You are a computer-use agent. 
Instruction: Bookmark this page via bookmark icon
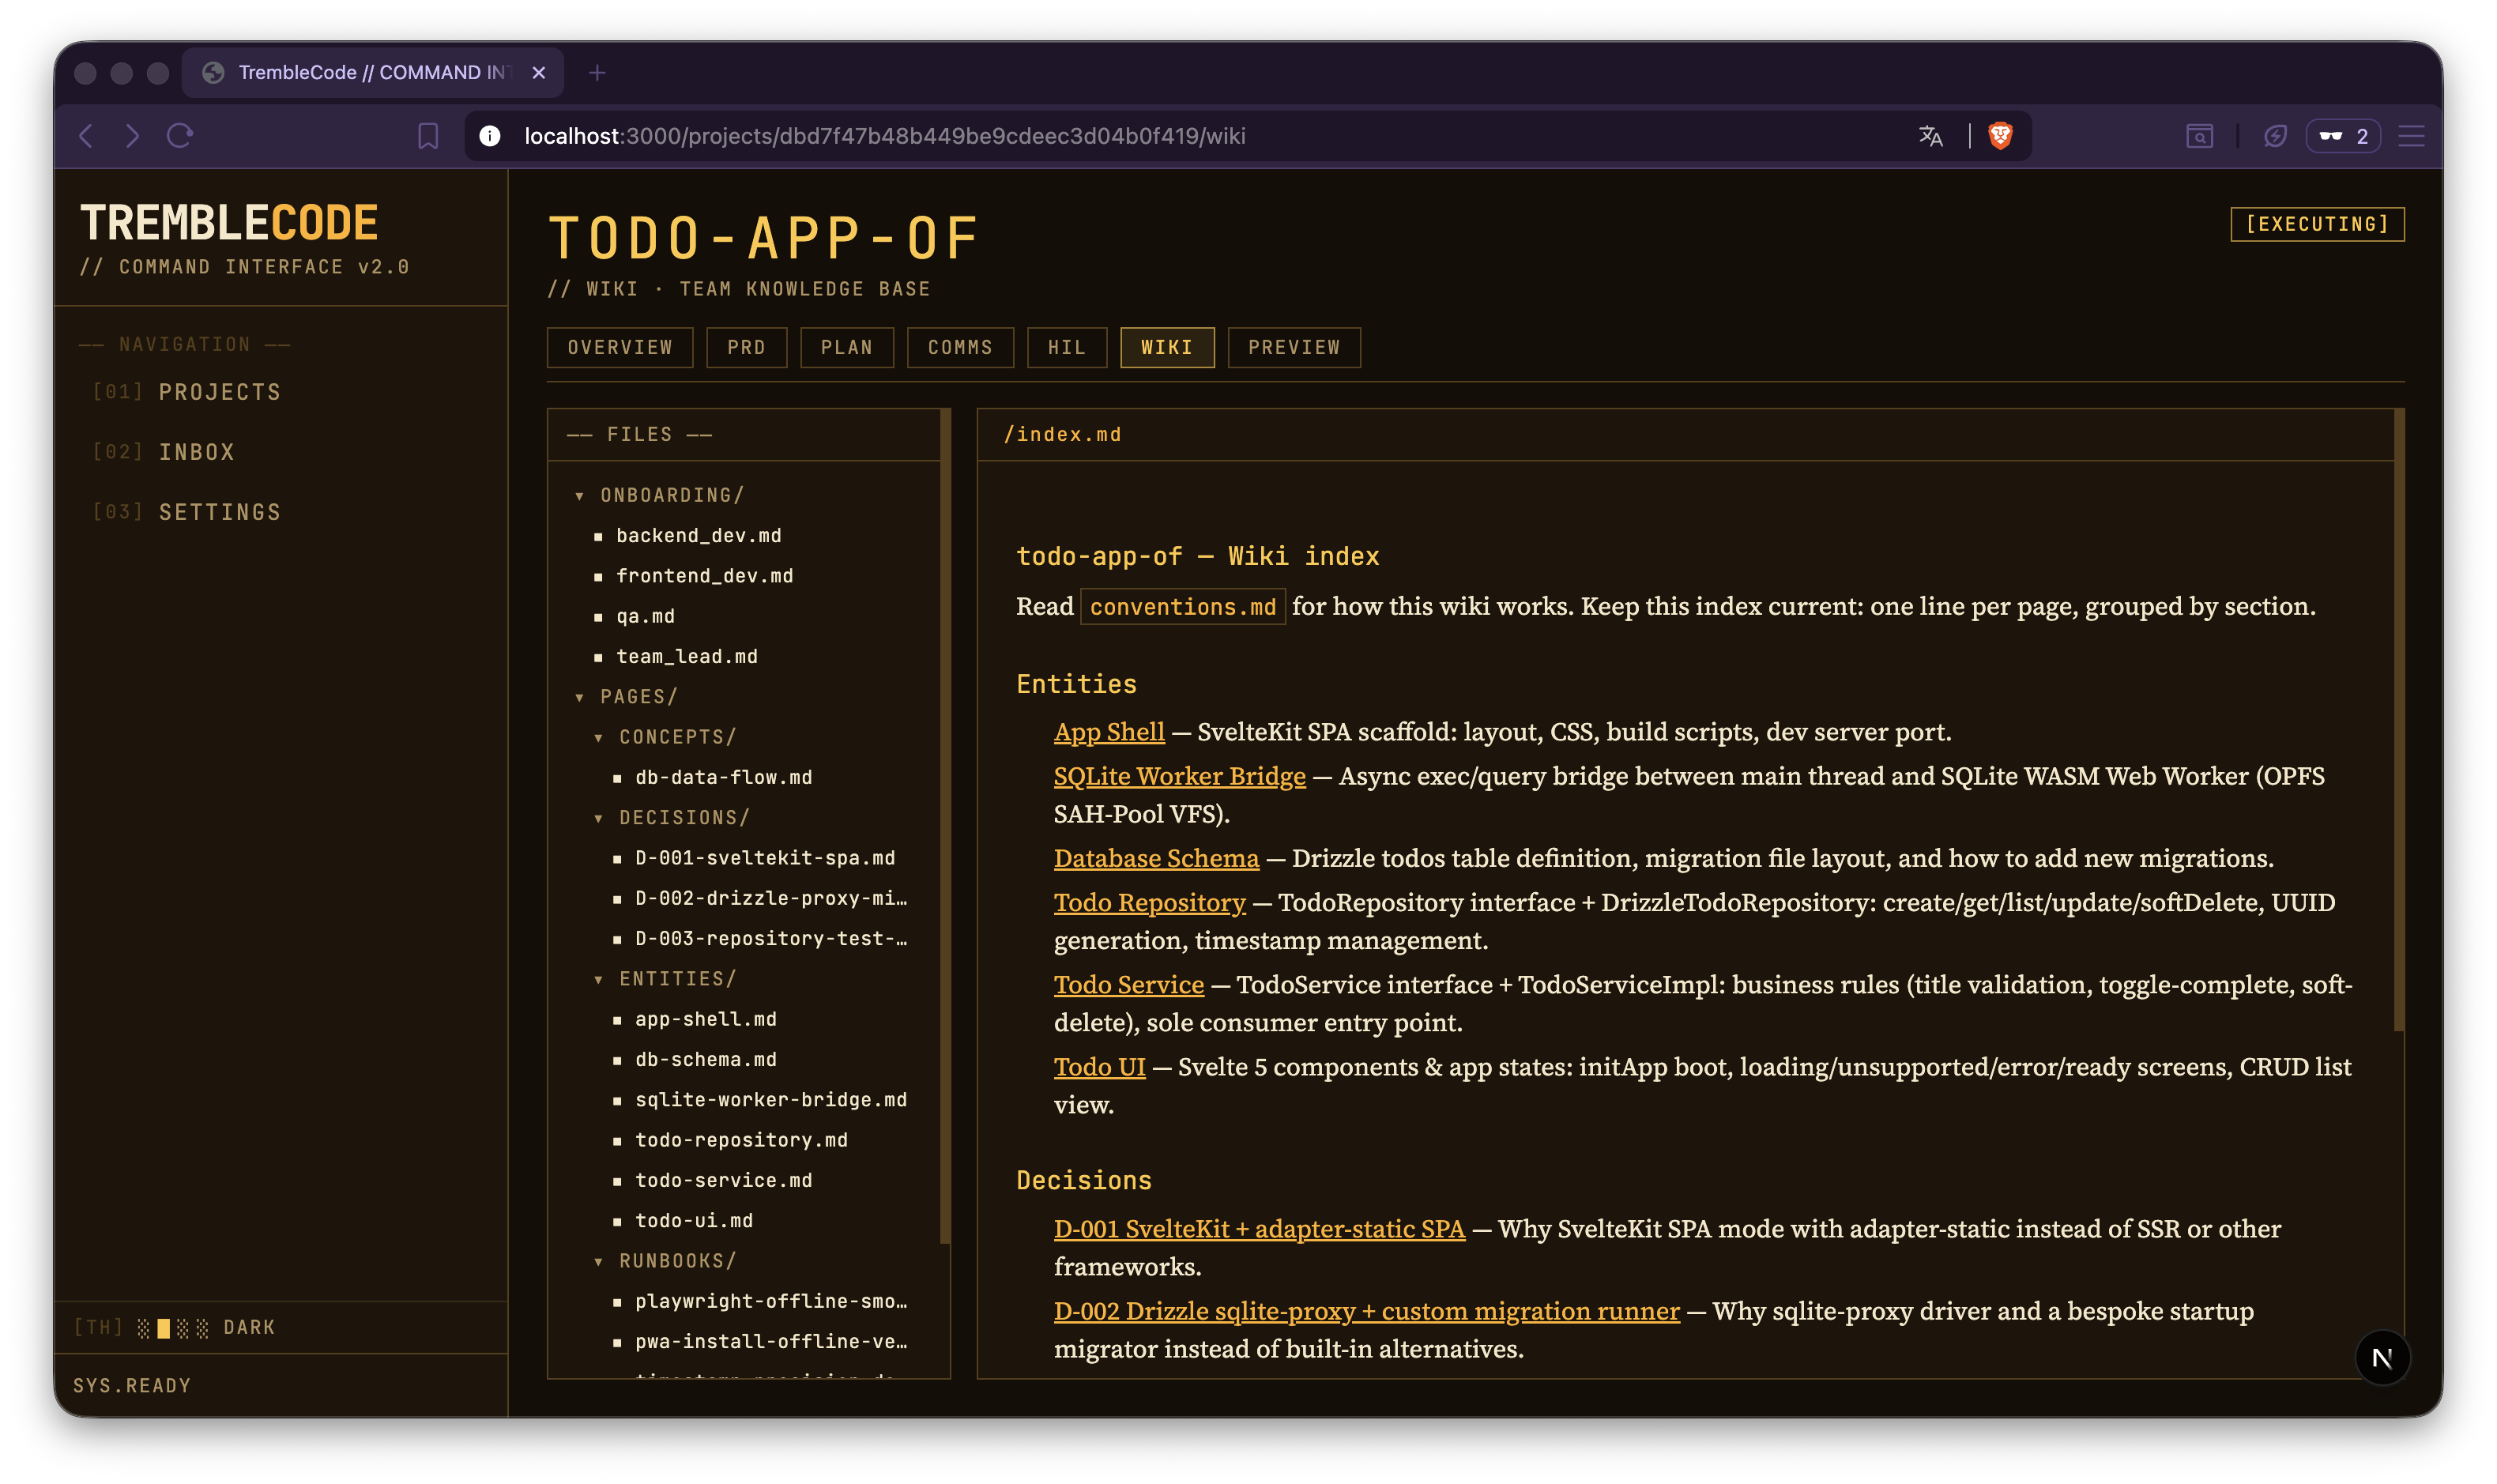click(x=428, y=136)
